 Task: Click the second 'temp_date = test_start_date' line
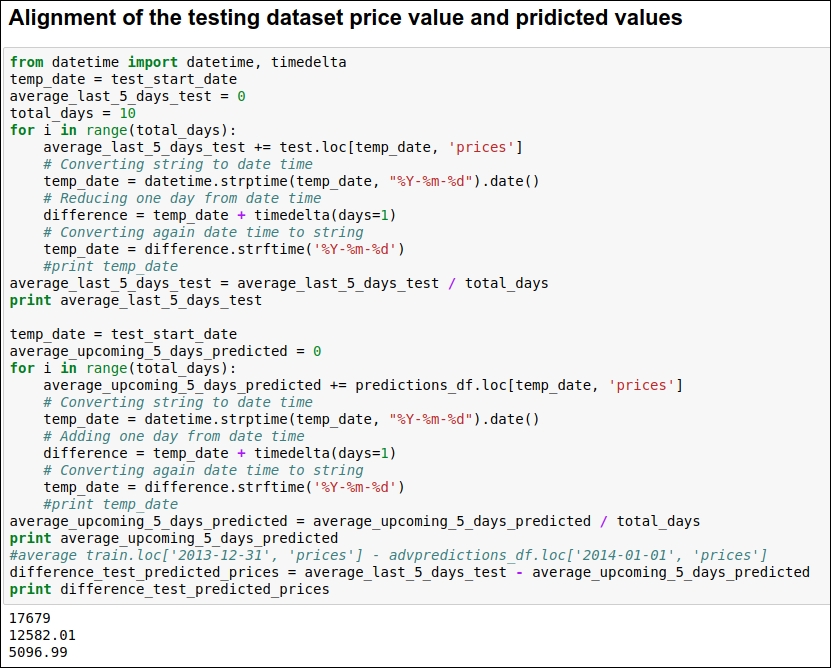click(x=123, y=334)
